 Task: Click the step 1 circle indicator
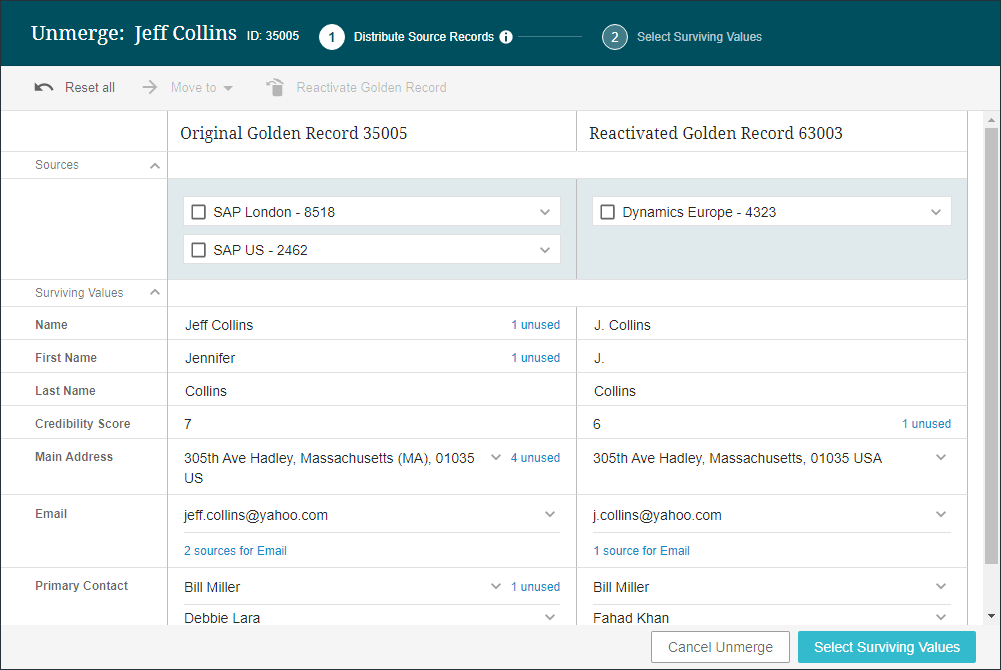pyautogui.click(x=332, y=37)
